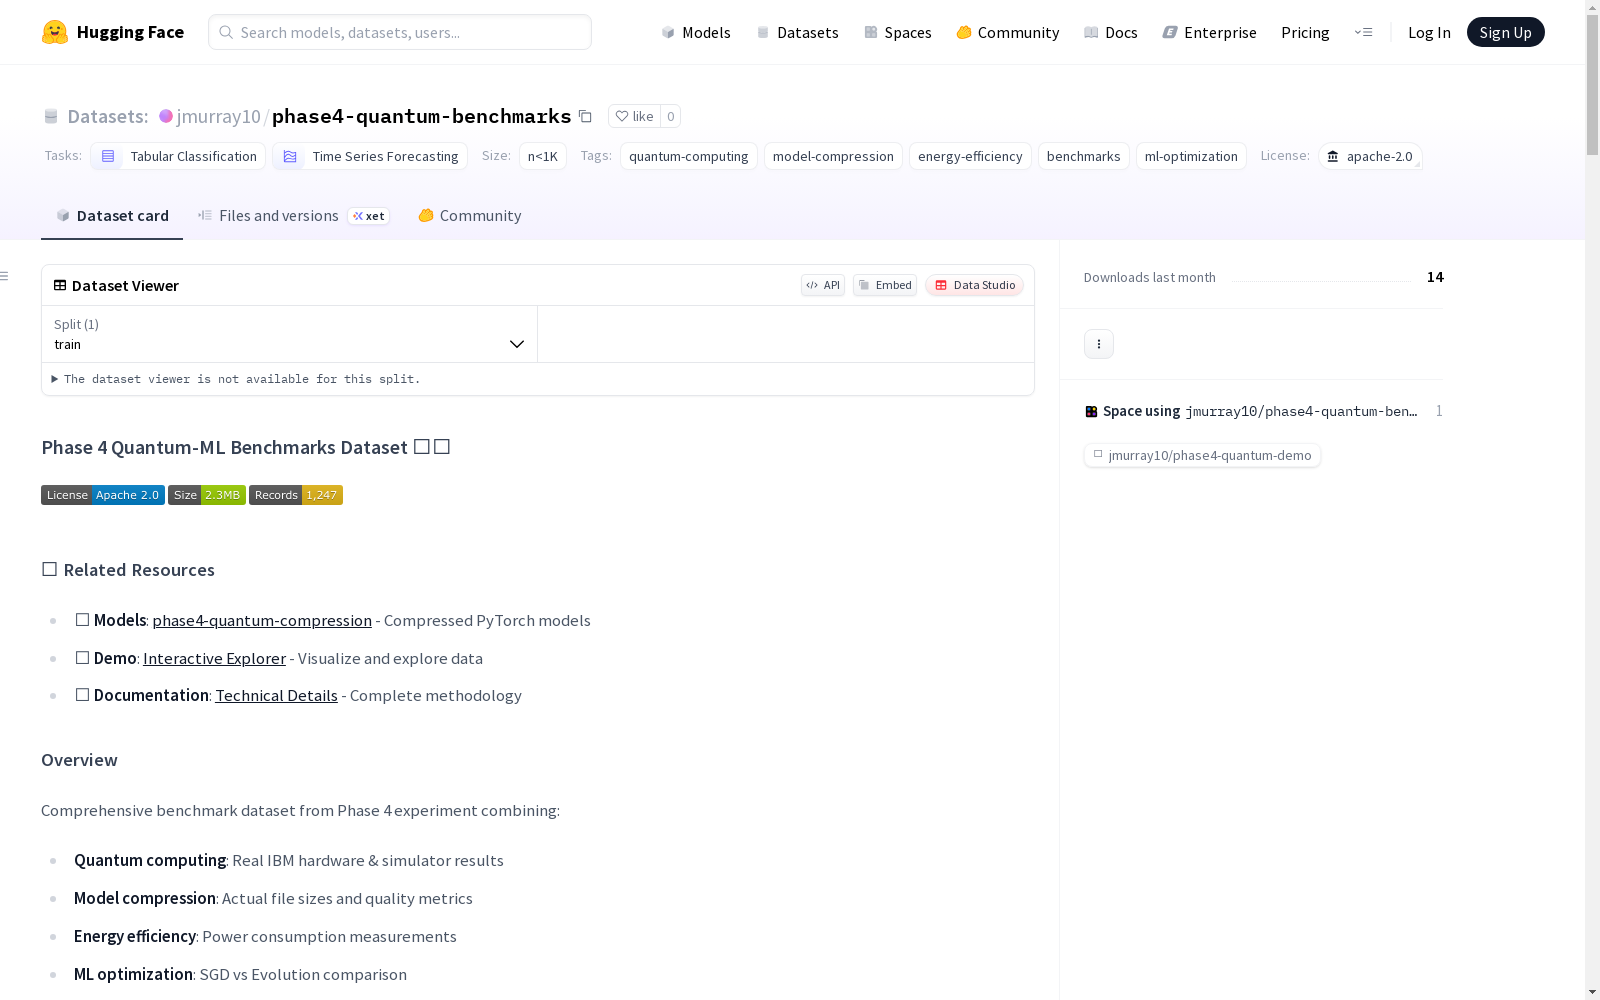Click the Log In link
Image resolution: width=1600 pixels, height=1000 pixels.
(1429, 32)
